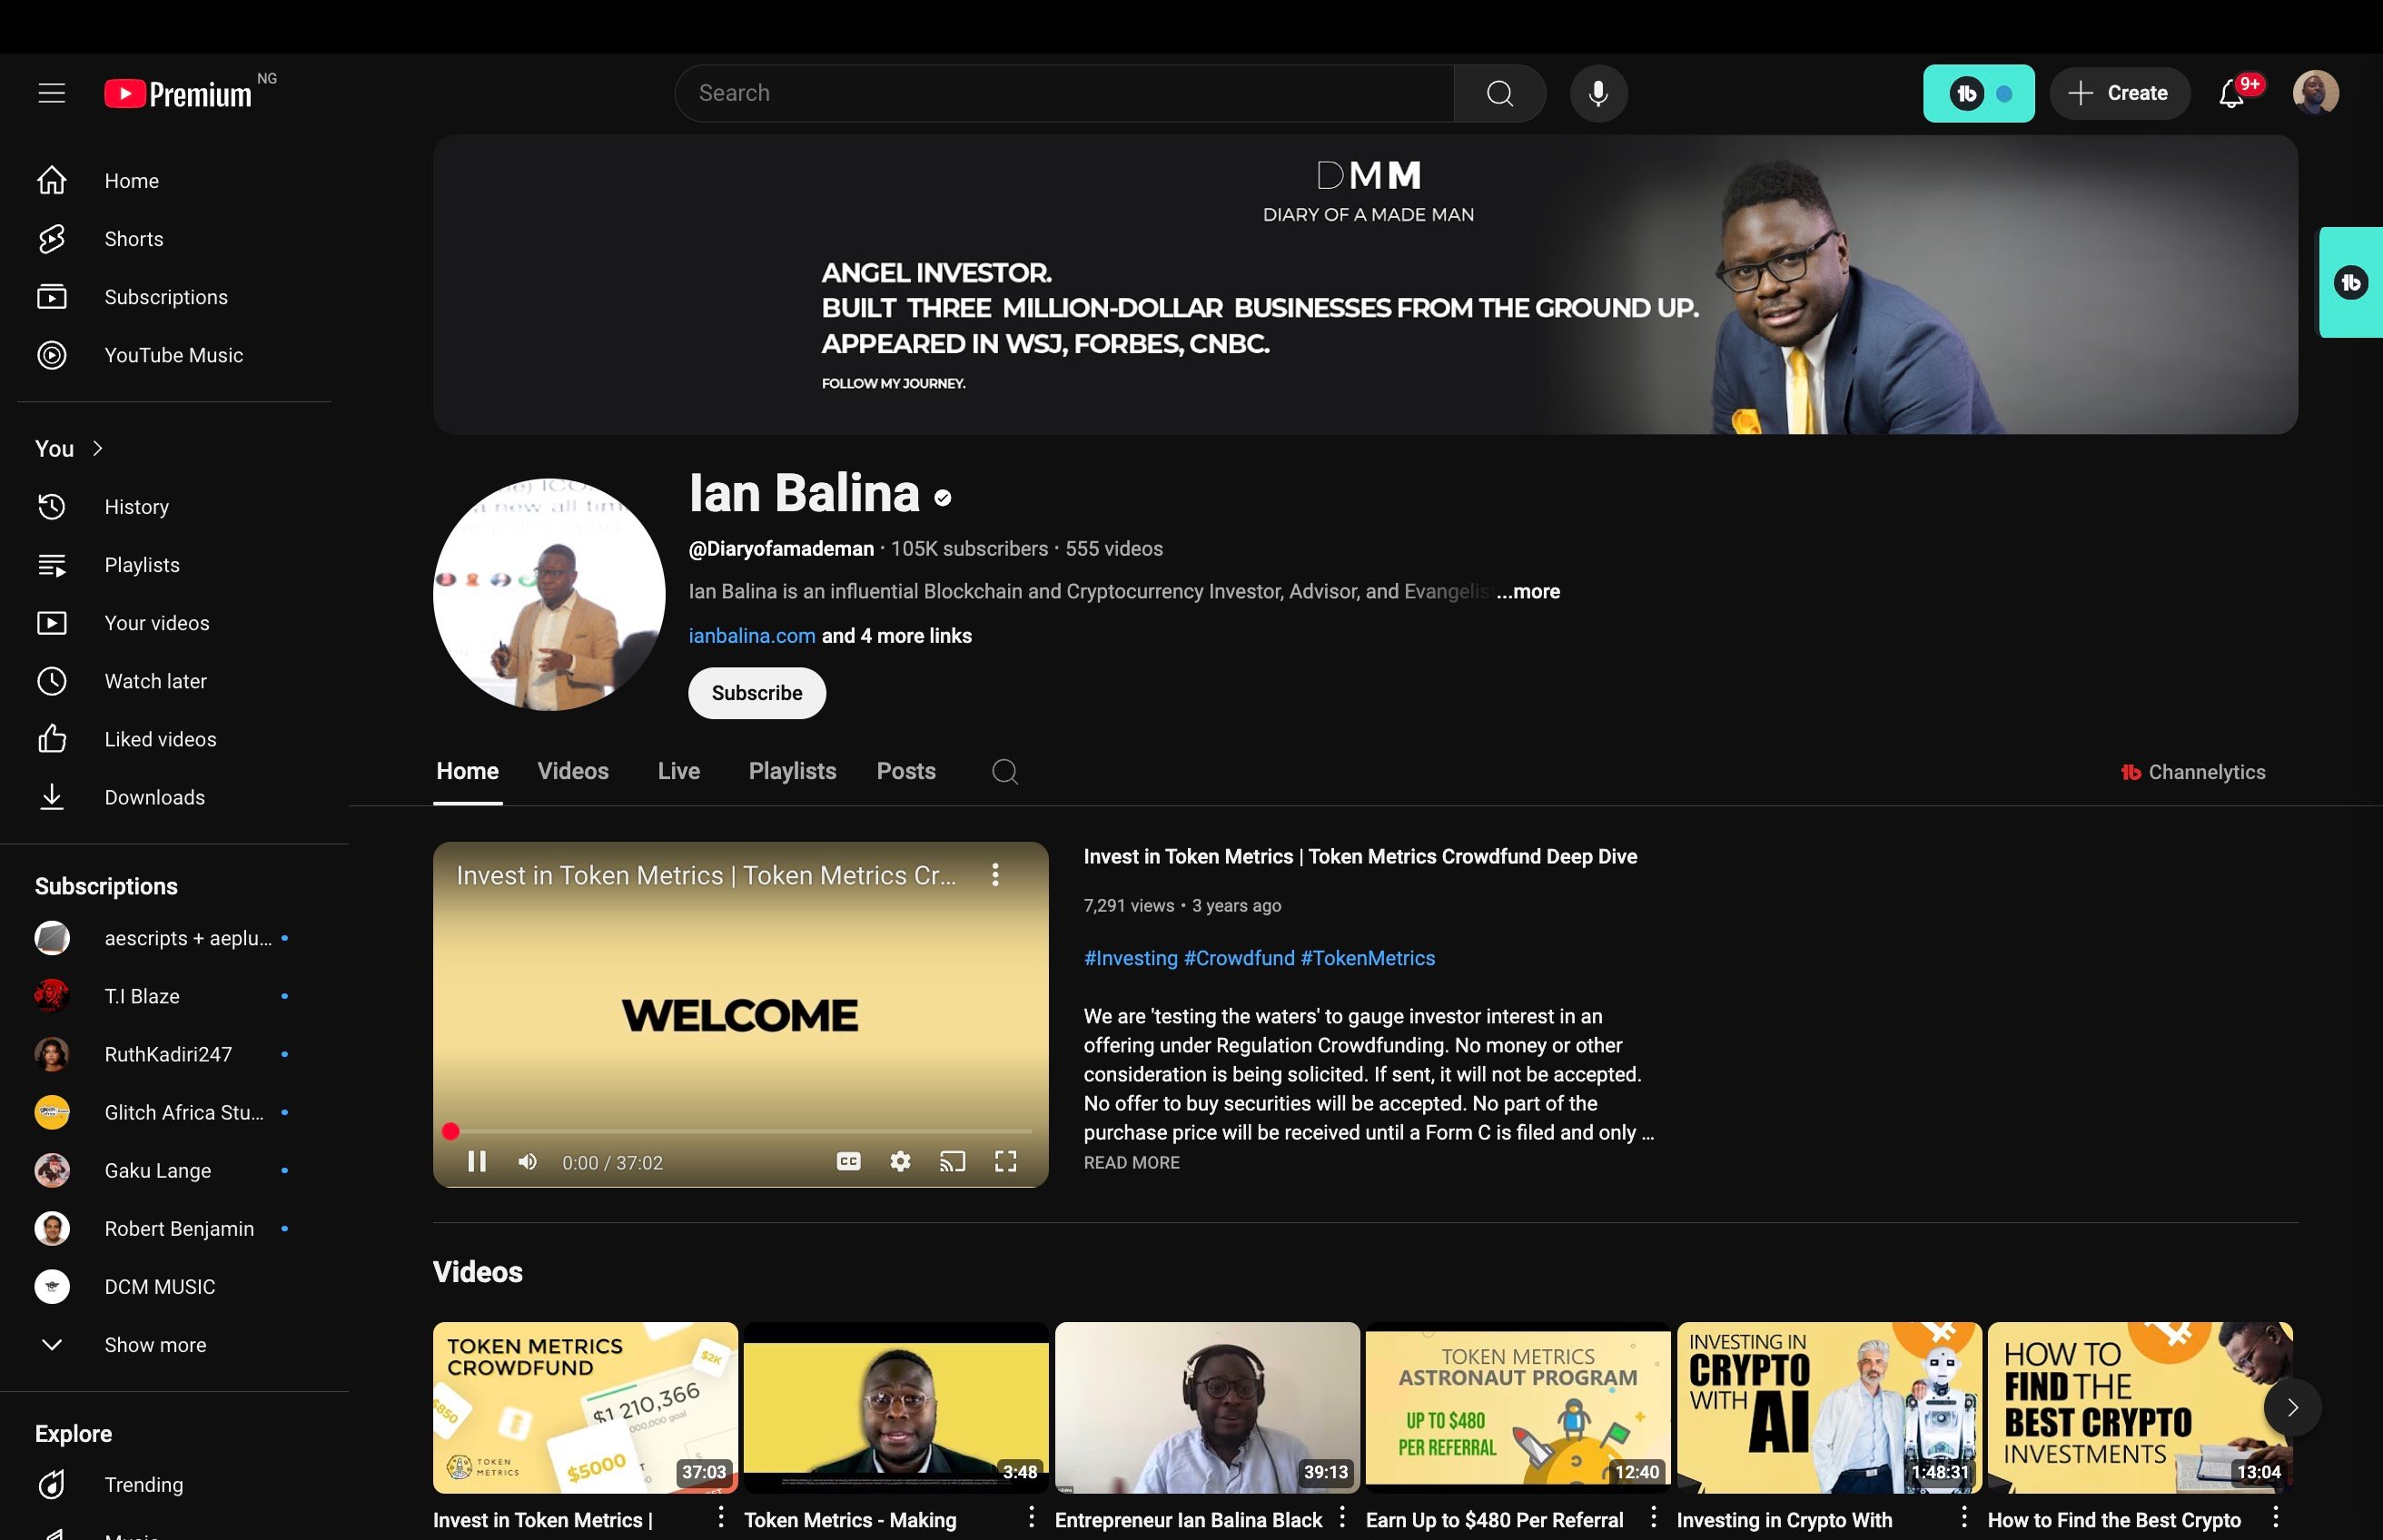Click the #TokenMetrics hashtag
Image resolution: width=2383 pixels, height=1540 pixels.
1367,958
